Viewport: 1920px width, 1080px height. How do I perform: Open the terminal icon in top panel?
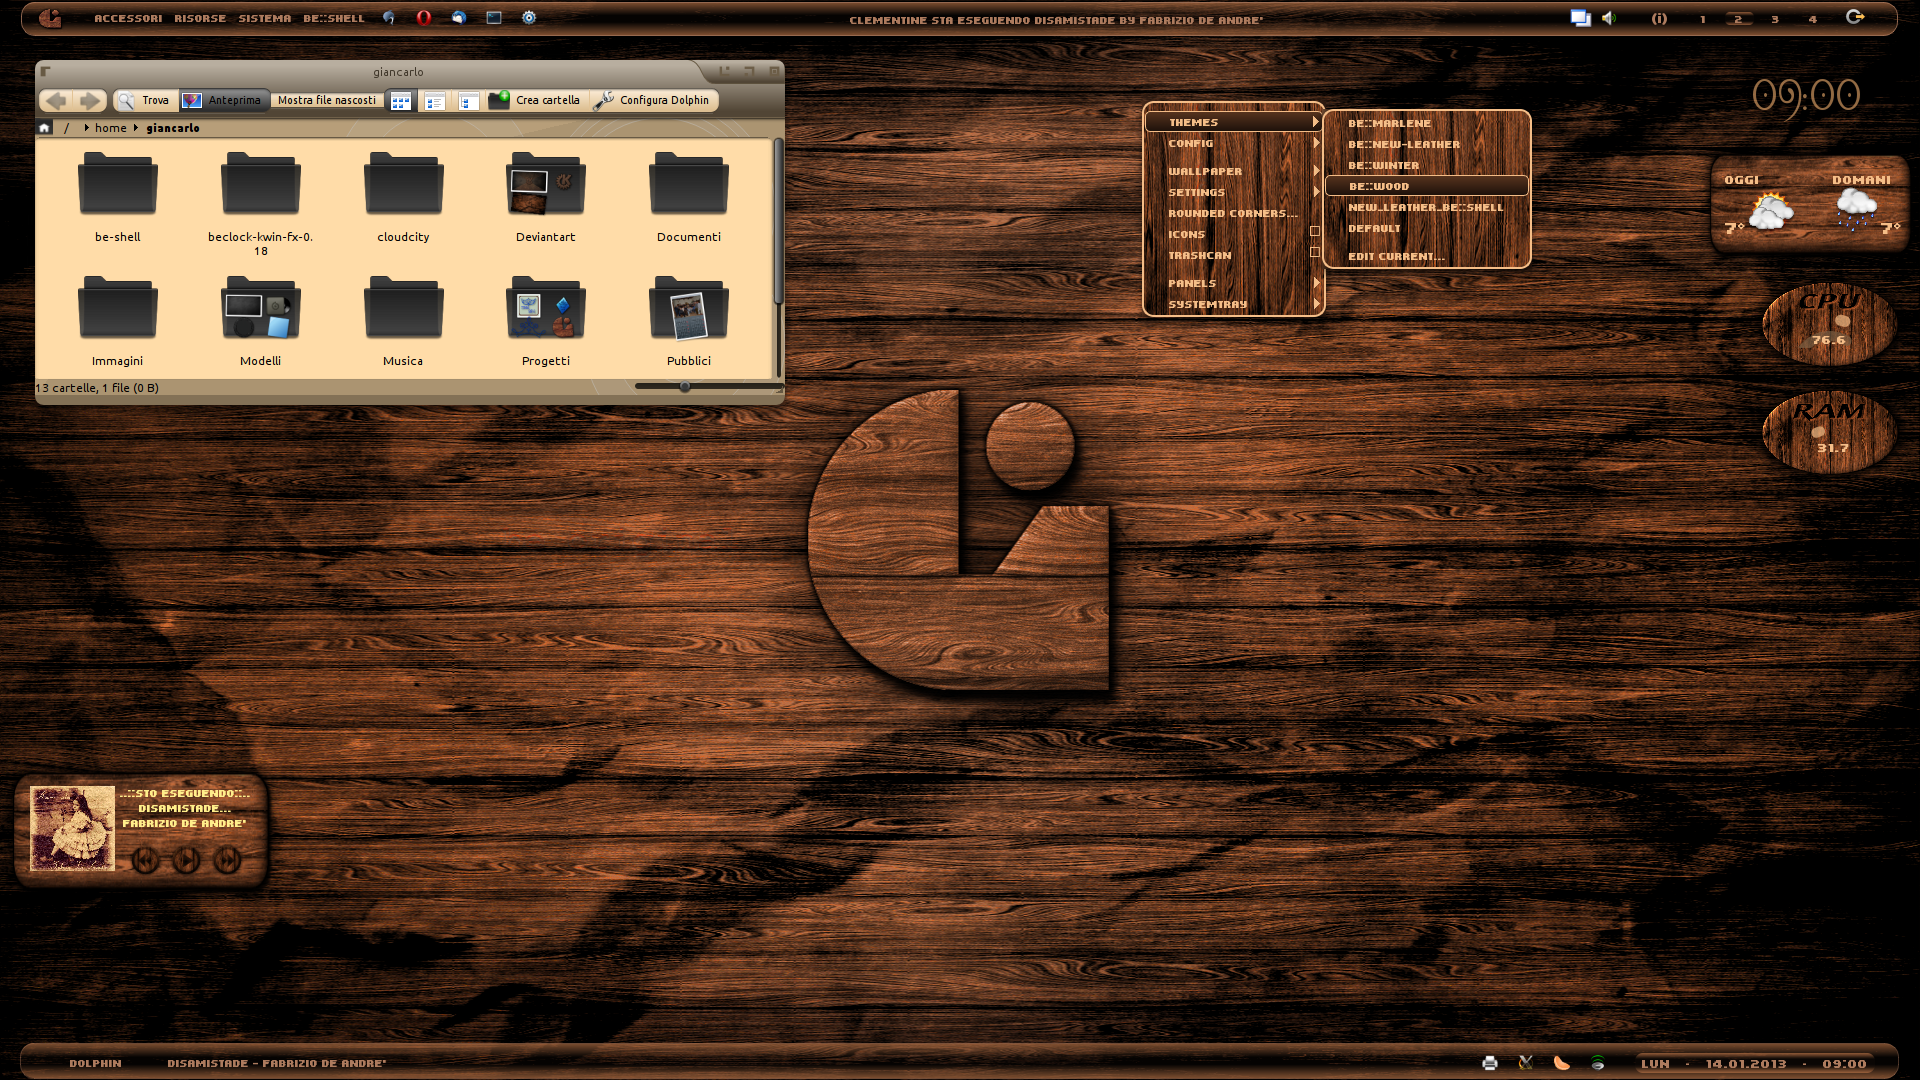(494, 18)
